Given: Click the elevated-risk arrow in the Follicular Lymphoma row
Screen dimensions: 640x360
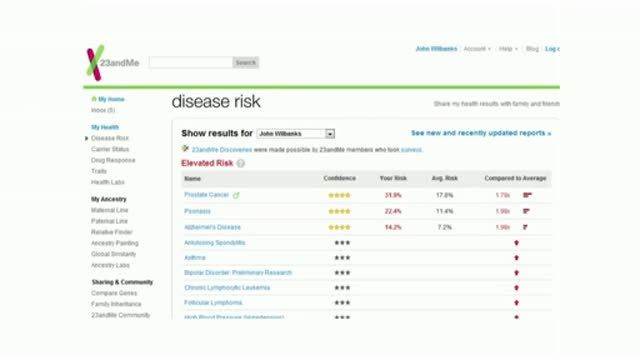Looking at the screenshot, I should [516, 303].
